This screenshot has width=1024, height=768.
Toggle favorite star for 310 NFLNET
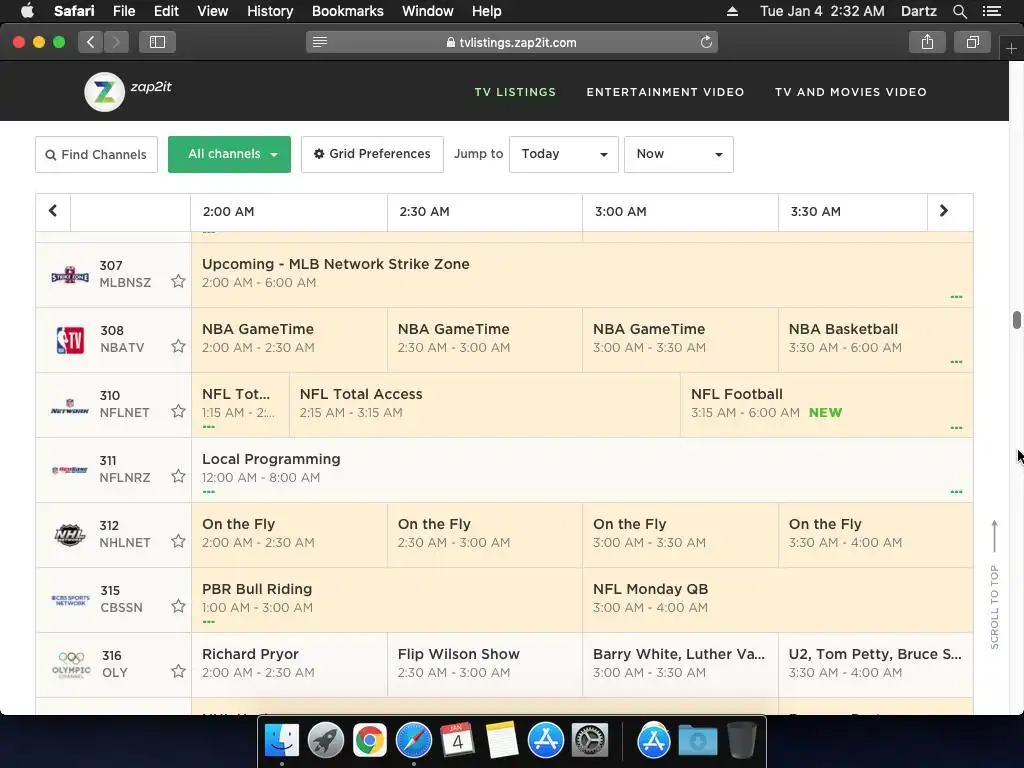point(178,411)
